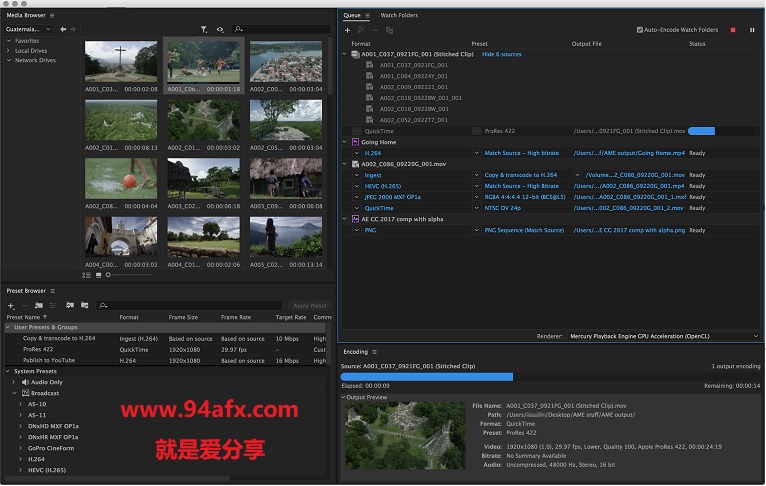Screen dimensions: 766x486
Task: Select the Going Home Premiere project icon
Action: [356, 142]
